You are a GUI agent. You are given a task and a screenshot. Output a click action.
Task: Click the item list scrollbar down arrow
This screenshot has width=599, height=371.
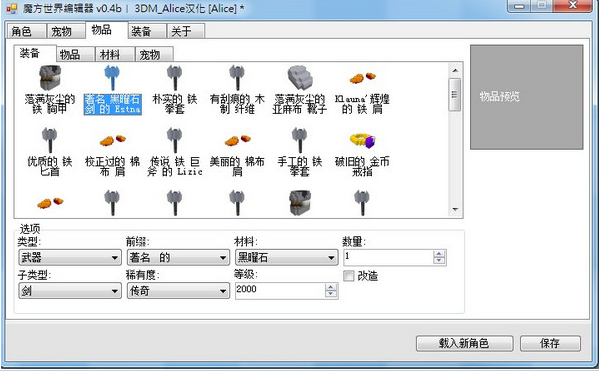tap(455, 209)
